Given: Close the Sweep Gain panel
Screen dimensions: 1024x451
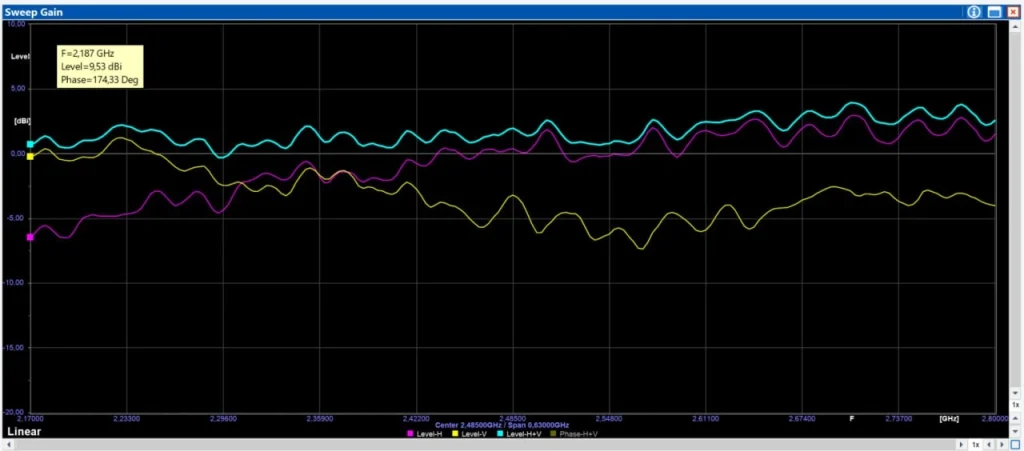Looking at the screenshot, I should click(x=1013, y=12).
